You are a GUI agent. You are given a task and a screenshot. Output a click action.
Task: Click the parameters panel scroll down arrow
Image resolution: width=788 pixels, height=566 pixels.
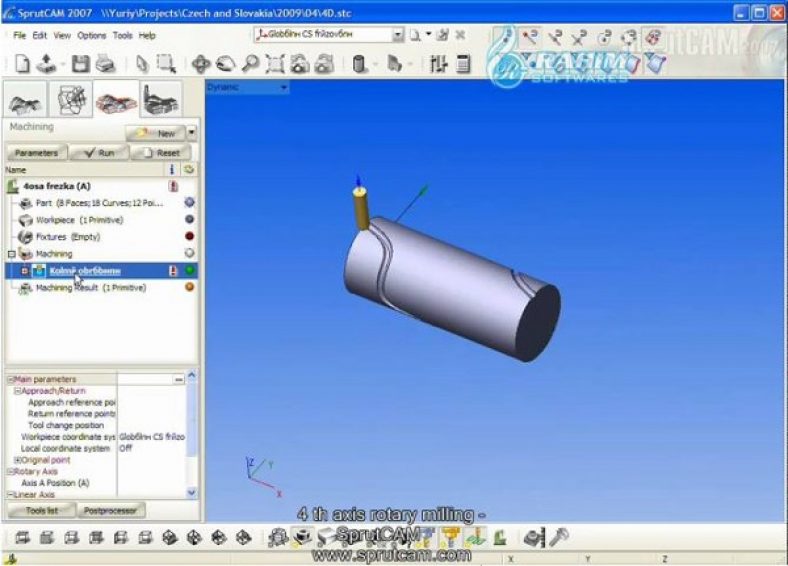[191, 493]
